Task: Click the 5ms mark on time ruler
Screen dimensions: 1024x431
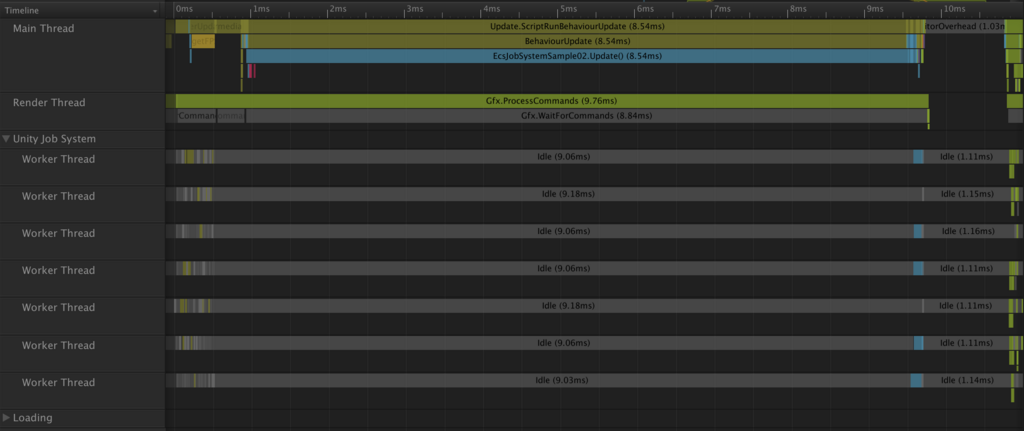Action: (x=568, y=9)
